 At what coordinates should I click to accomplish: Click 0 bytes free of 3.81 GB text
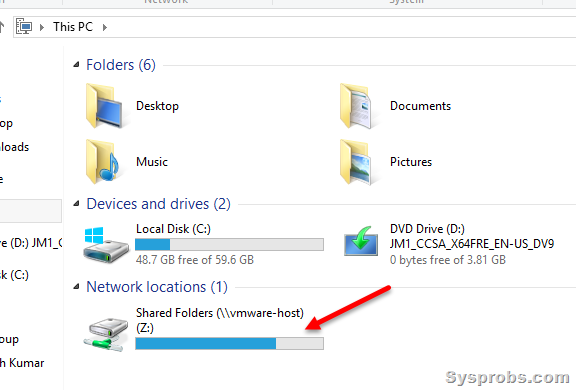click(x=447, y=260)
